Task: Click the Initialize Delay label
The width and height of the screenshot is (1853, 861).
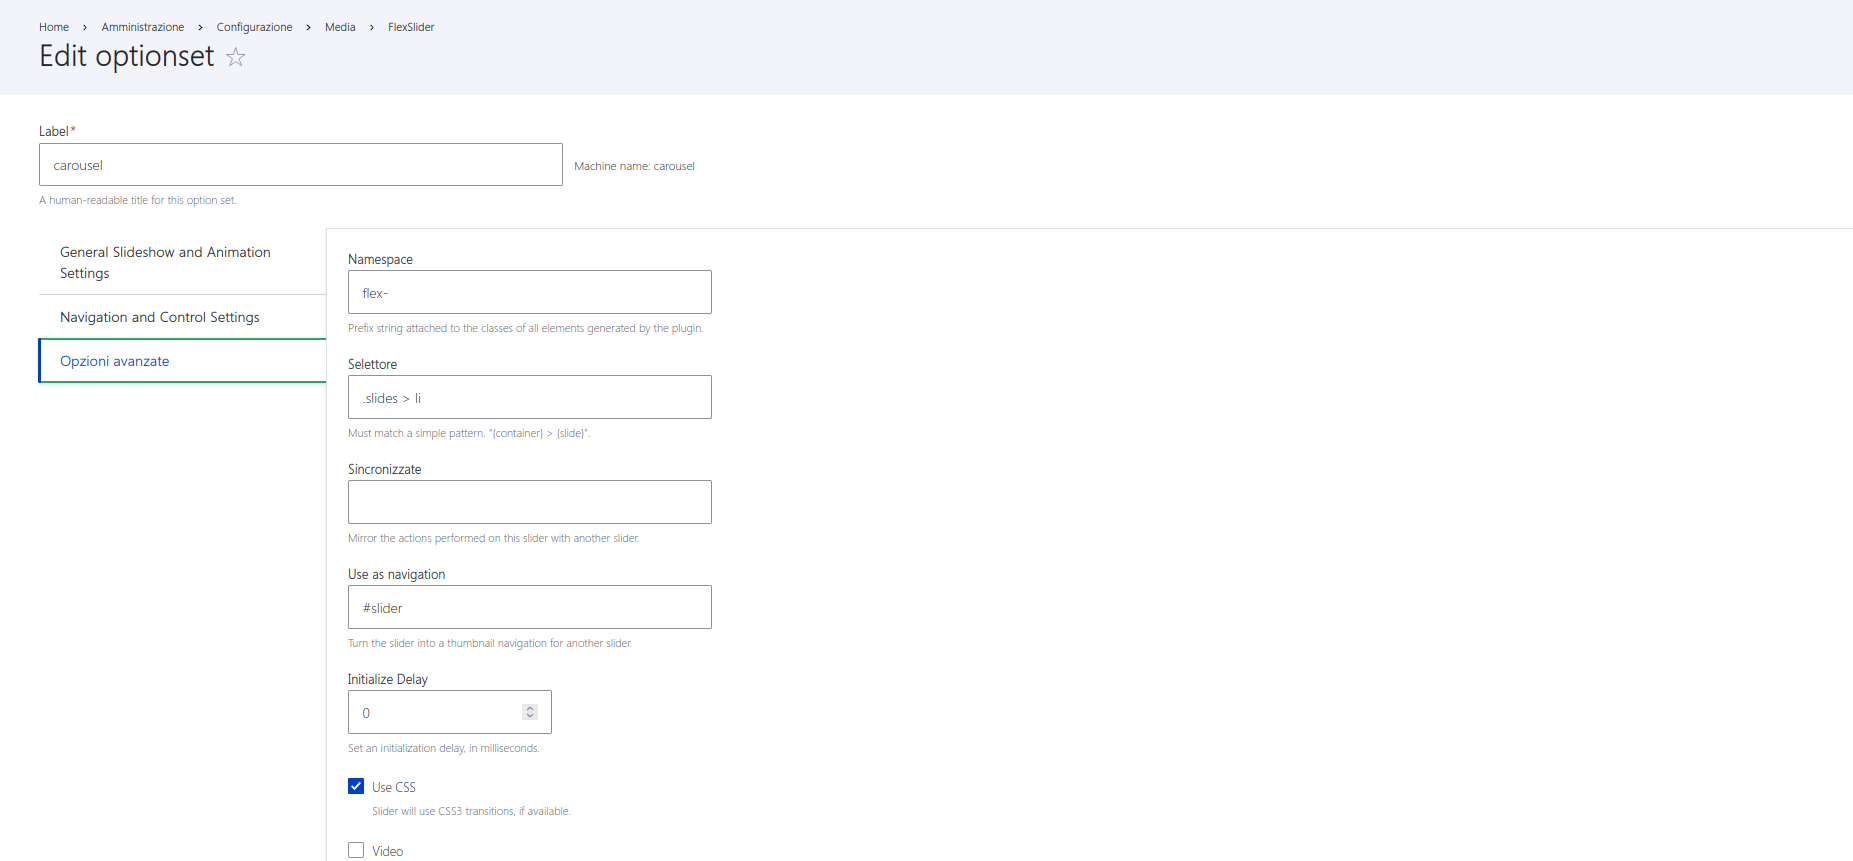Action: (x=388, y=679)
